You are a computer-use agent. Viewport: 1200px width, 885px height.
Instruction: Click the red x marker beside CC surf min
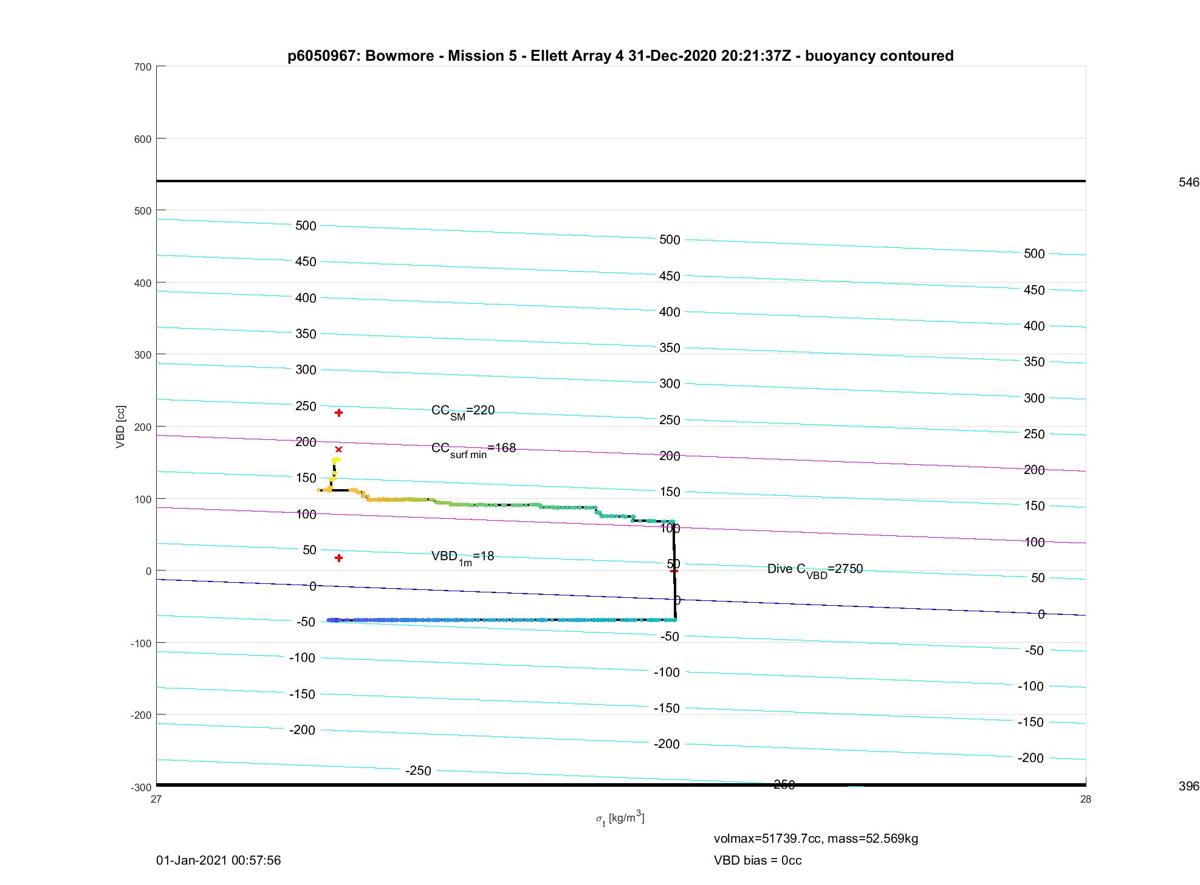point(339,449)
